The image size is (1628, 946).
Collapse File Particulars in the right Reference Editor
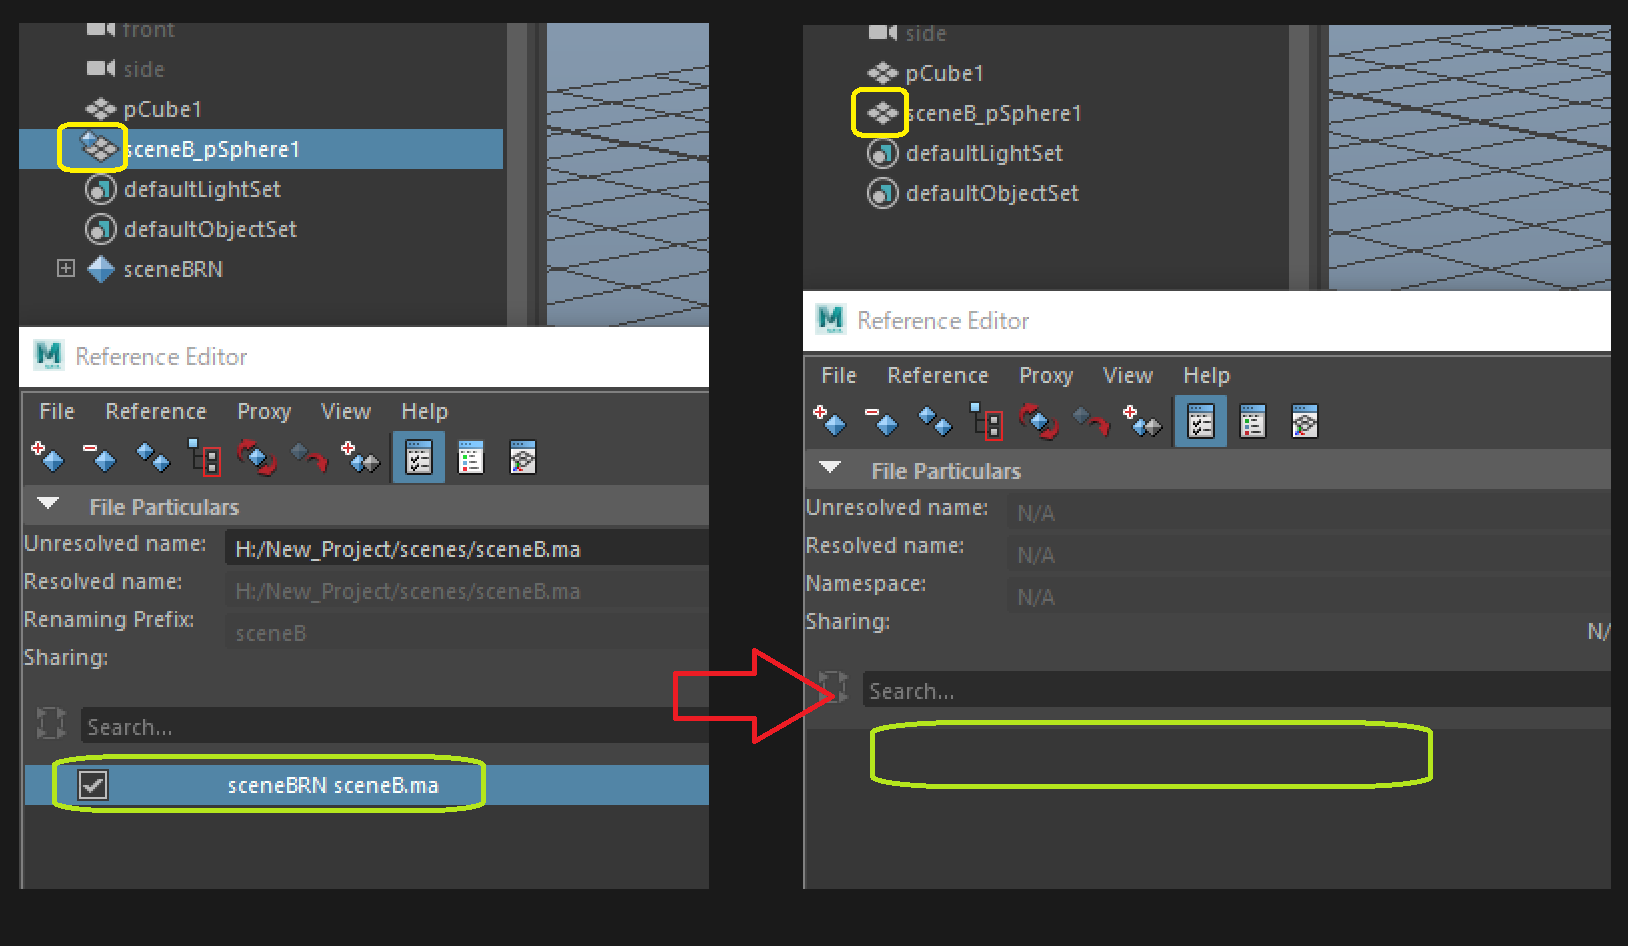[829, 468]
